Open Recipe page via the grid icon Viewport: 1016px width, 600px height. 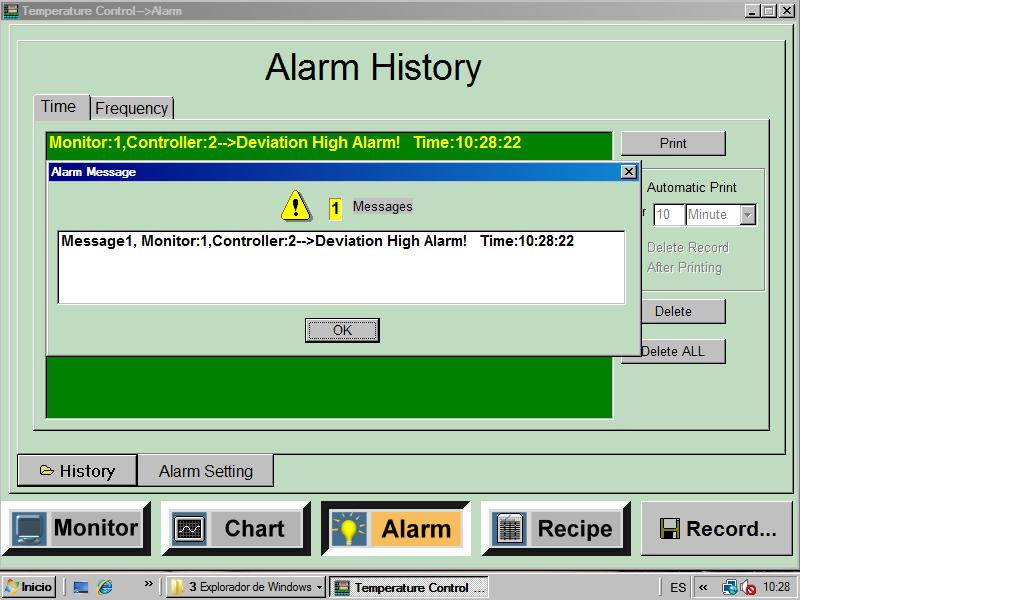click(x=509, y=529)
